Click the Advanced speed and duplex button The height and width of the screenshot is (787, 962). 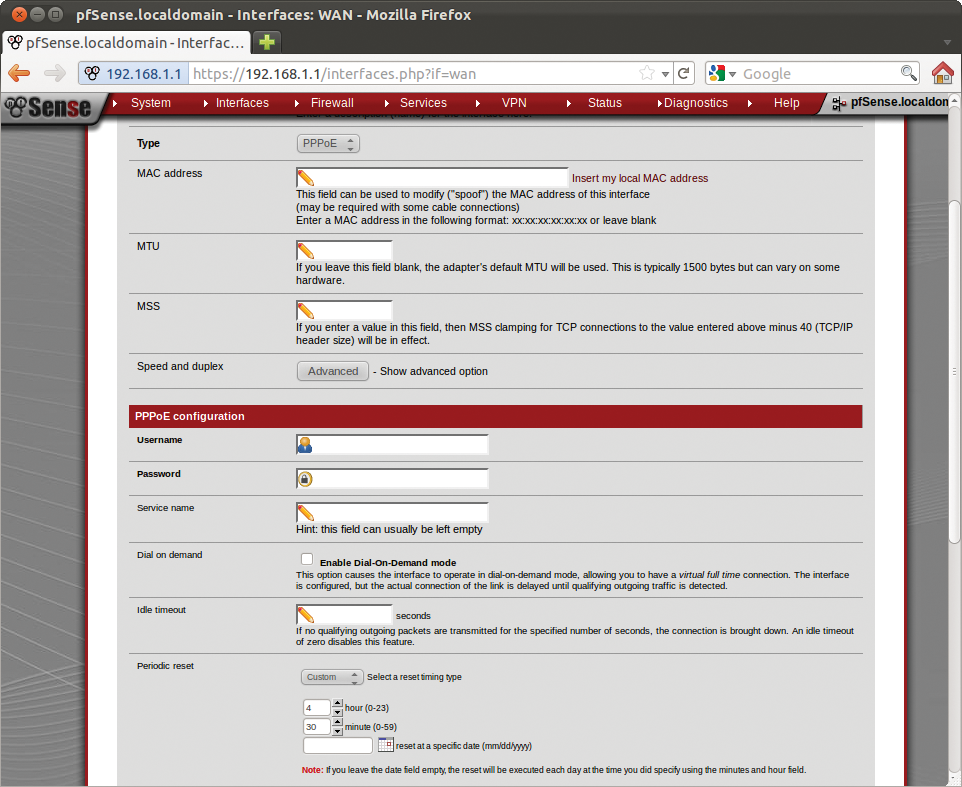tap(333, 371)
